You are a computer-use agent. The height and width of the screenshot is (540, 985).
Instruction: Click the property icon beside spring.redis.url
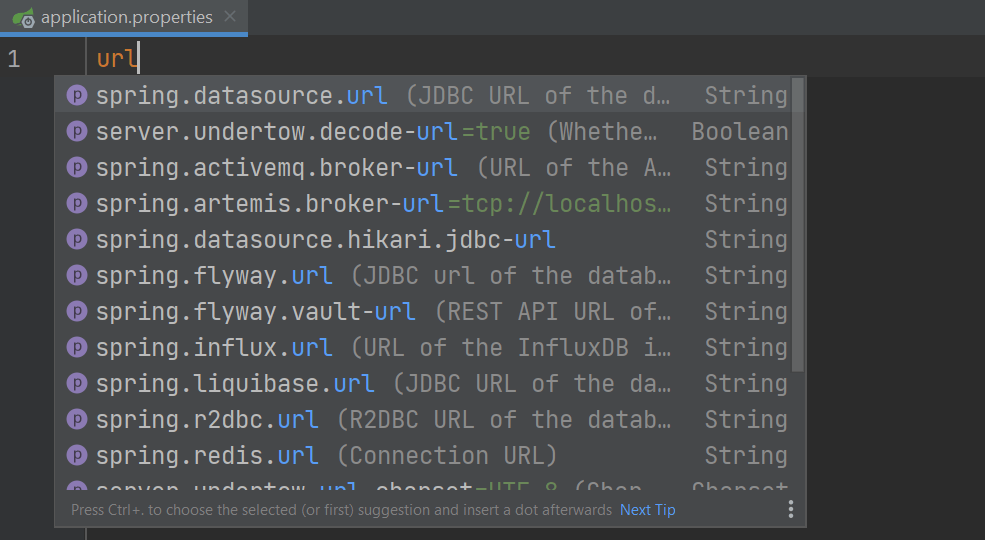pos(77,456)
